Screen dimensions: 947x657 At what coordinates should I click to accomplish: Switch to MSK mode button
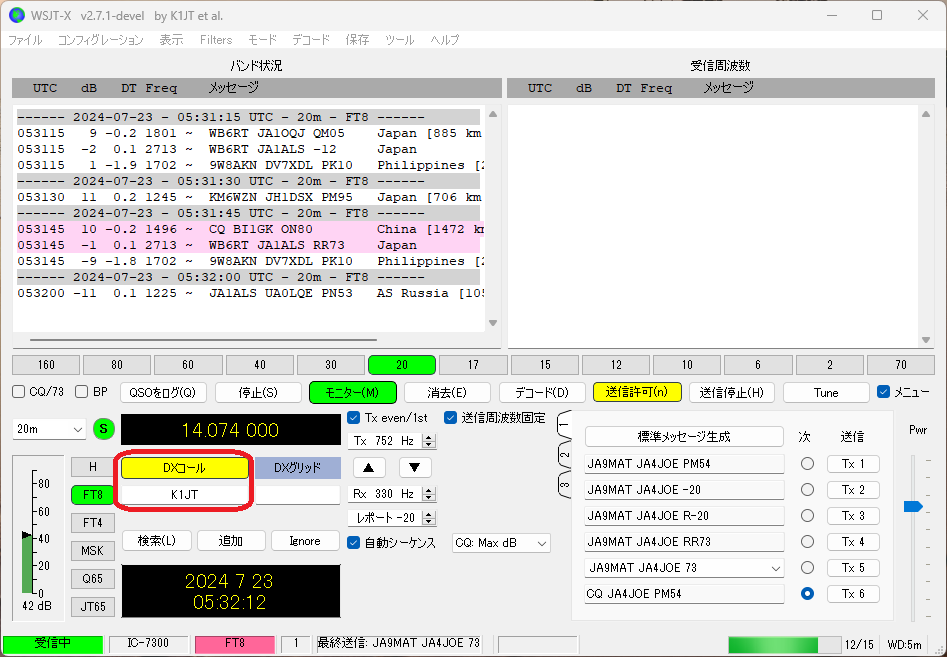click(x=92, y=551)
